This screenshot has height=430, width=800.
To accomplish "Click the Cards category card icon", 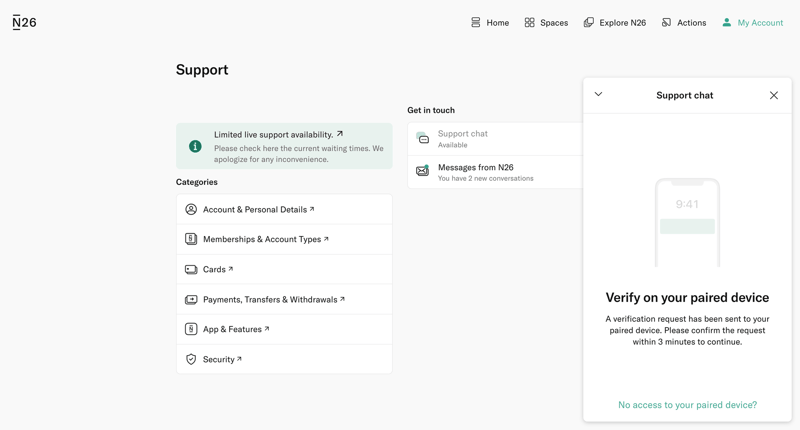I will (191, 269).
